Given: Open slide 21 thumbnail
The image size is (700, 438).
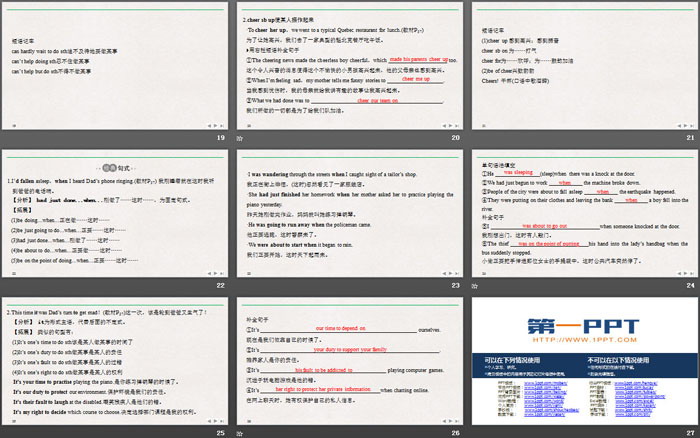Looking at the screenshot, I should (583, 65).
